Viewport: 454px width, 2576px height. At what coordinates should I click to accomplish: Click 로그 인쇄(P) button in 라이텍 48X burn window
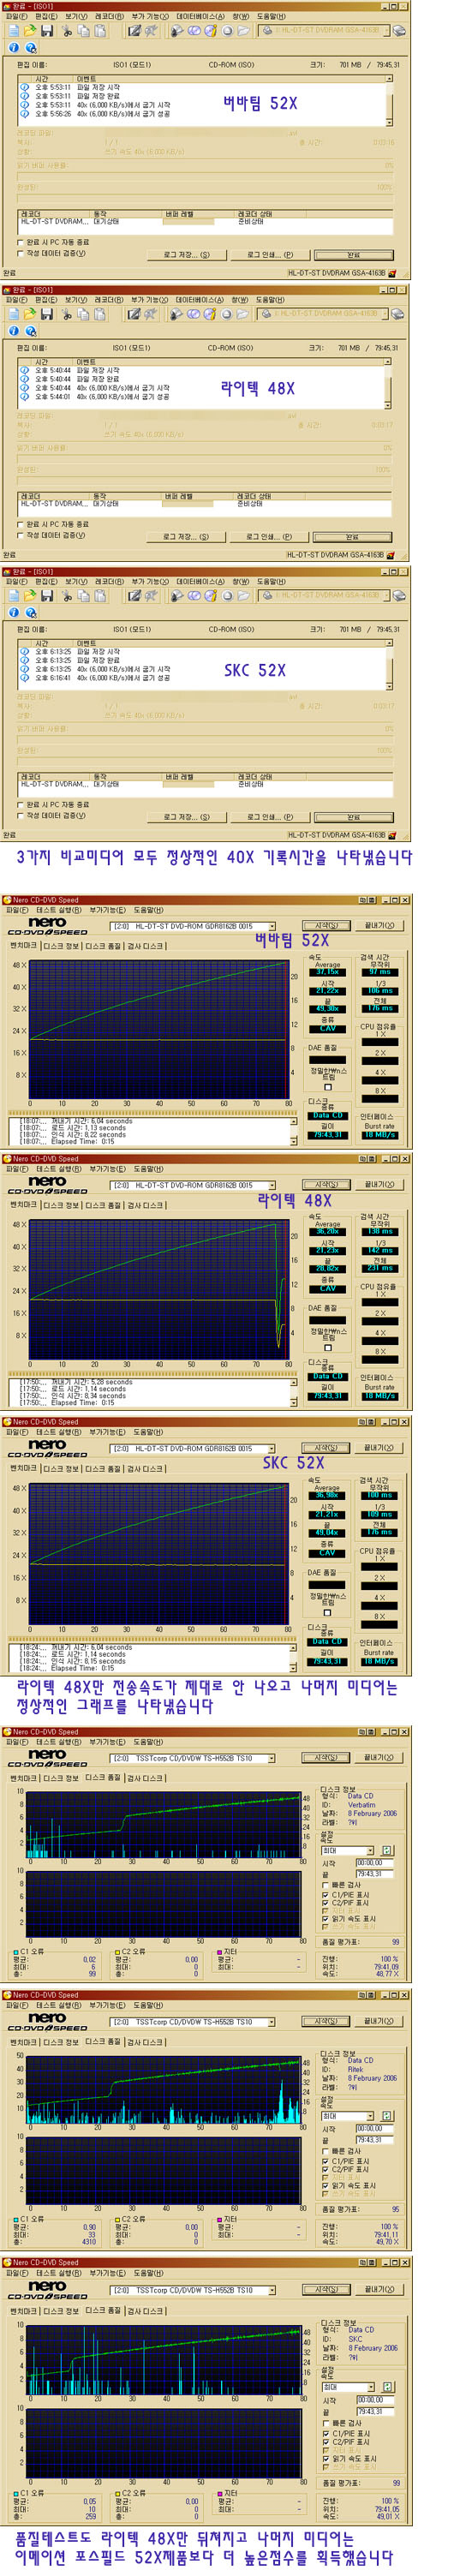(x=270, y=537)
